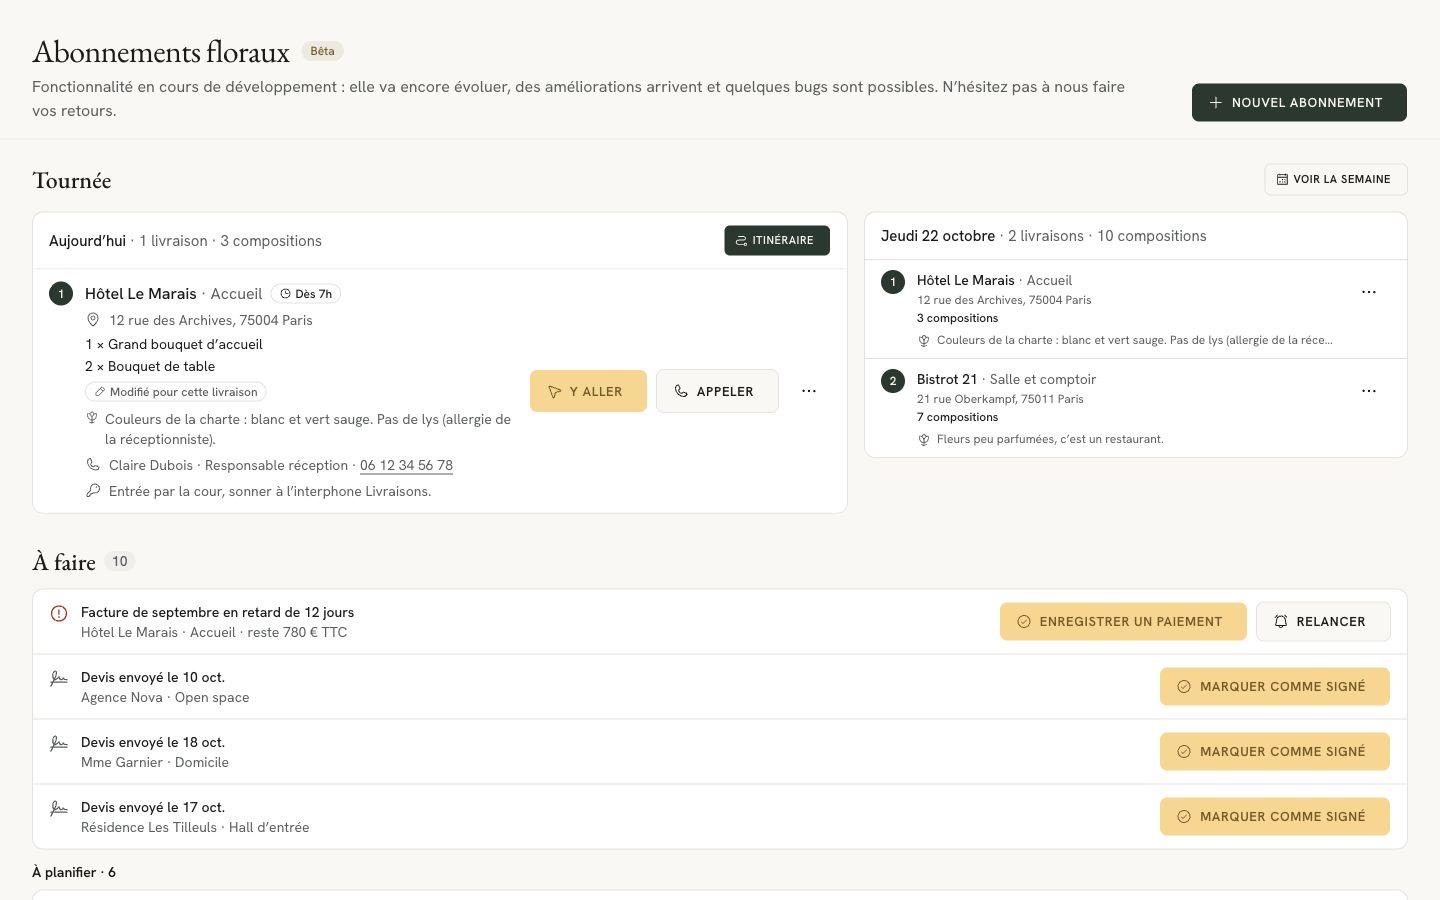Click the Bêta badge near the title
This screenshot has width=1440, height=900.
click(x=322, y=51)
